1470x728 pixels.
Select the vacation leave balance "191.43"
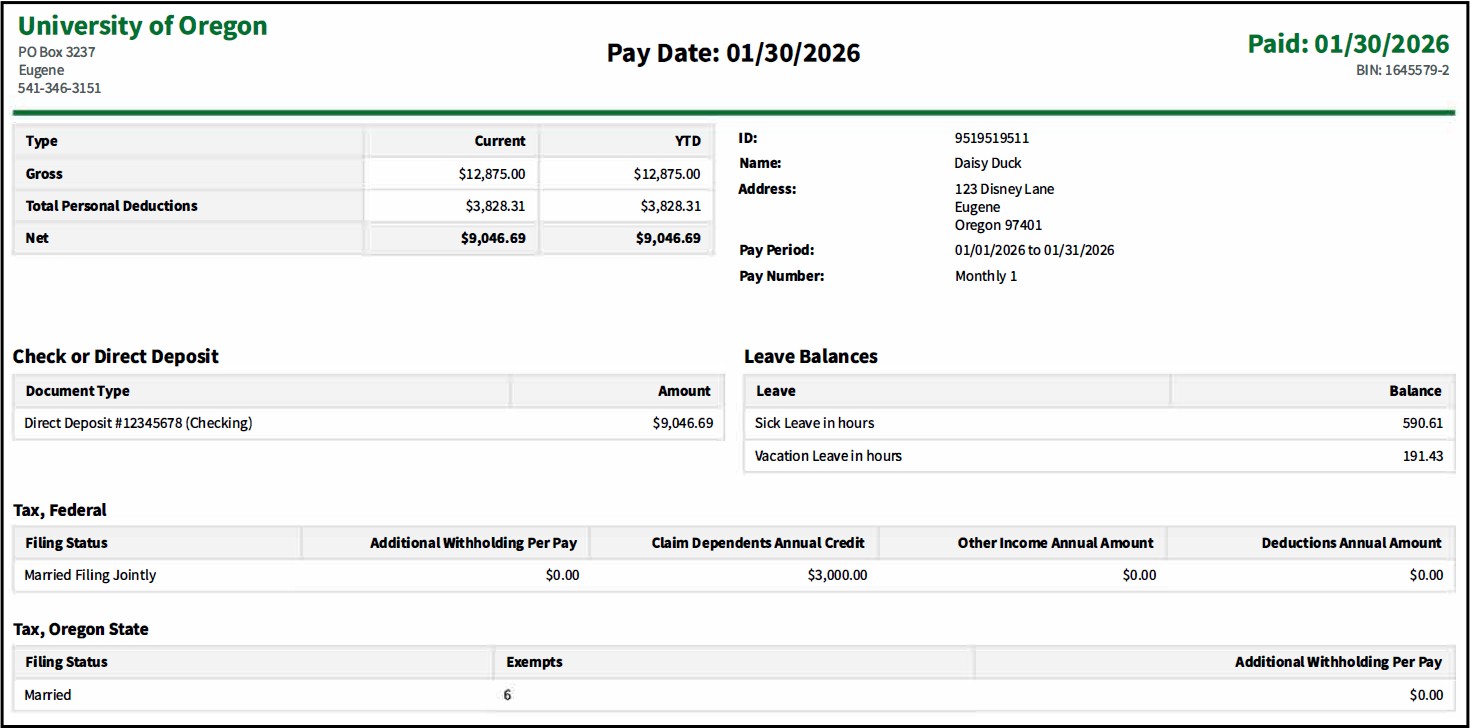click(1423, 456)
